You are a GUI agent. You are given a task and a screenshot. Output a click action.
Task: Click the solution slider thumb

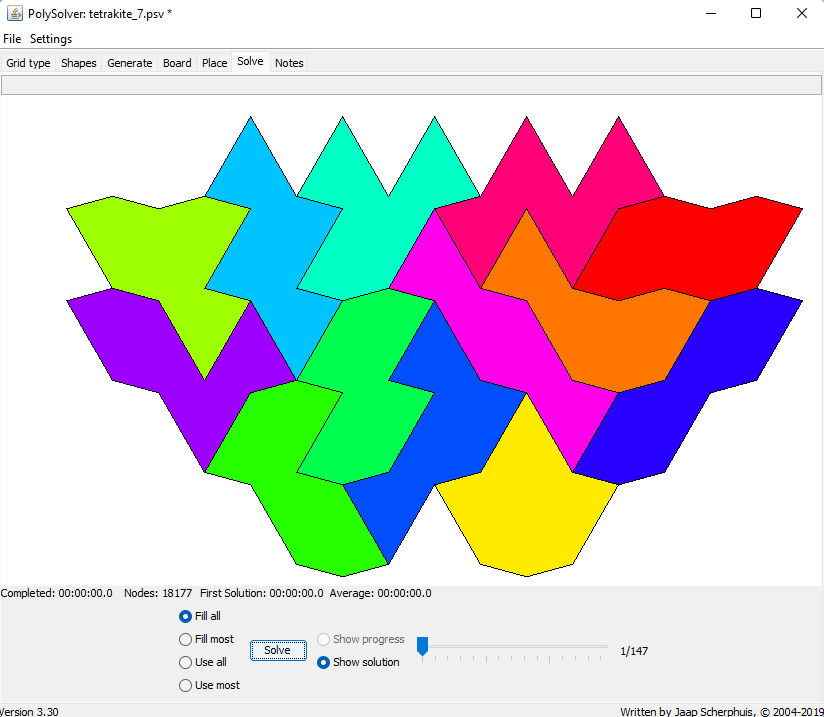(422, 646)
